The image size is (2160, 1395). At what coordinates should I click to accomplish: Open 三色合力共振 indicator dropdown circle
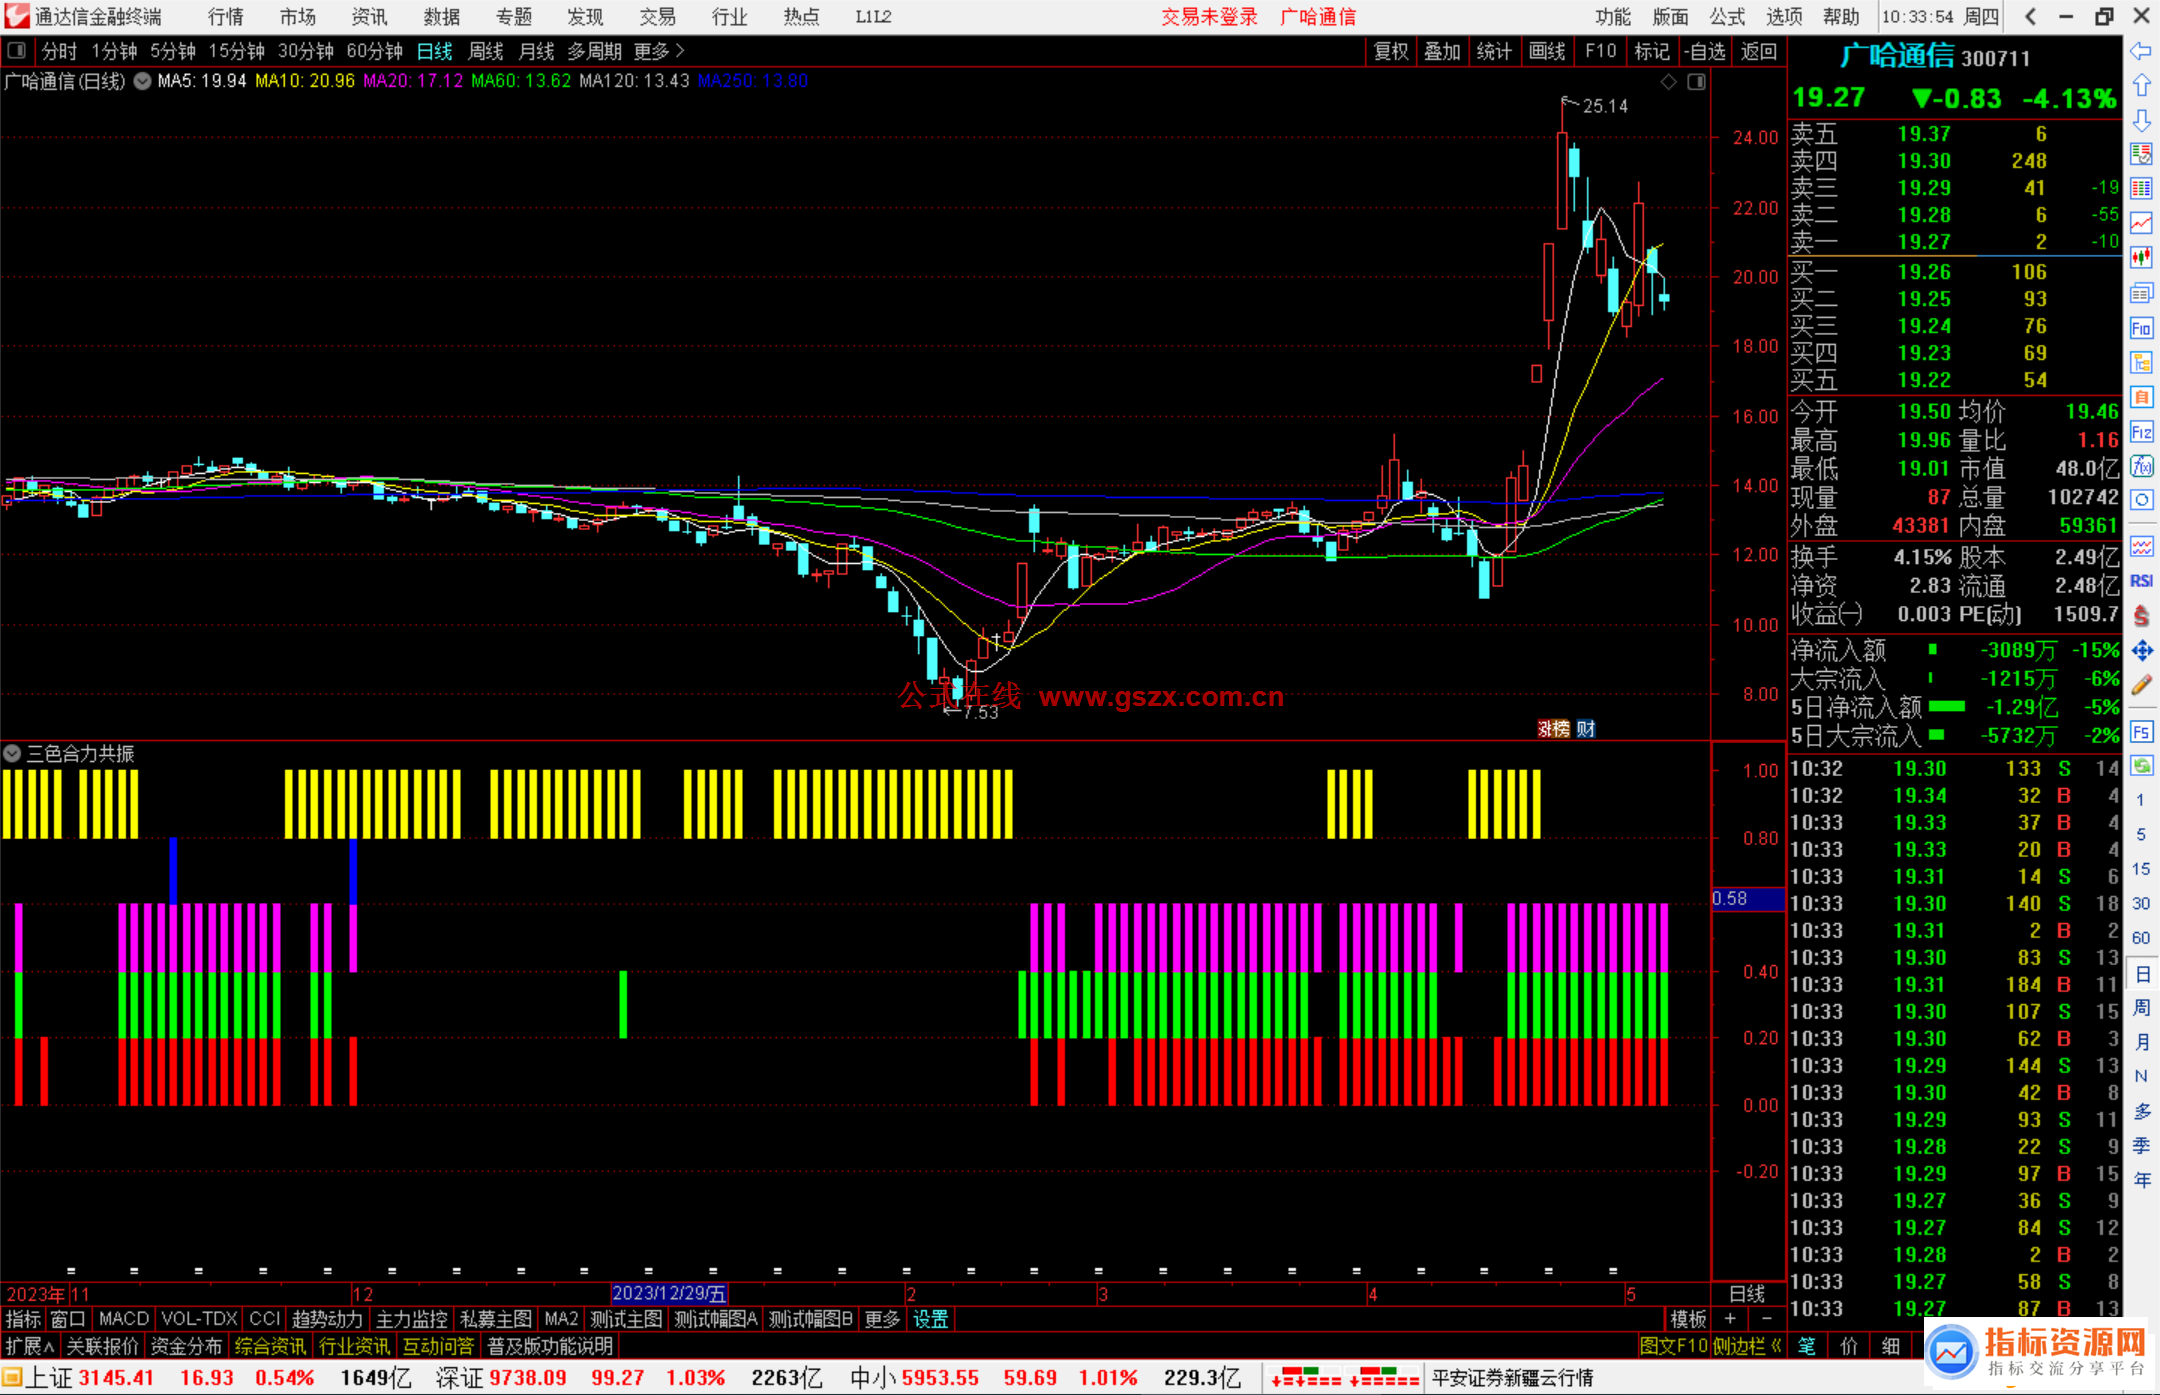point(12,753)
